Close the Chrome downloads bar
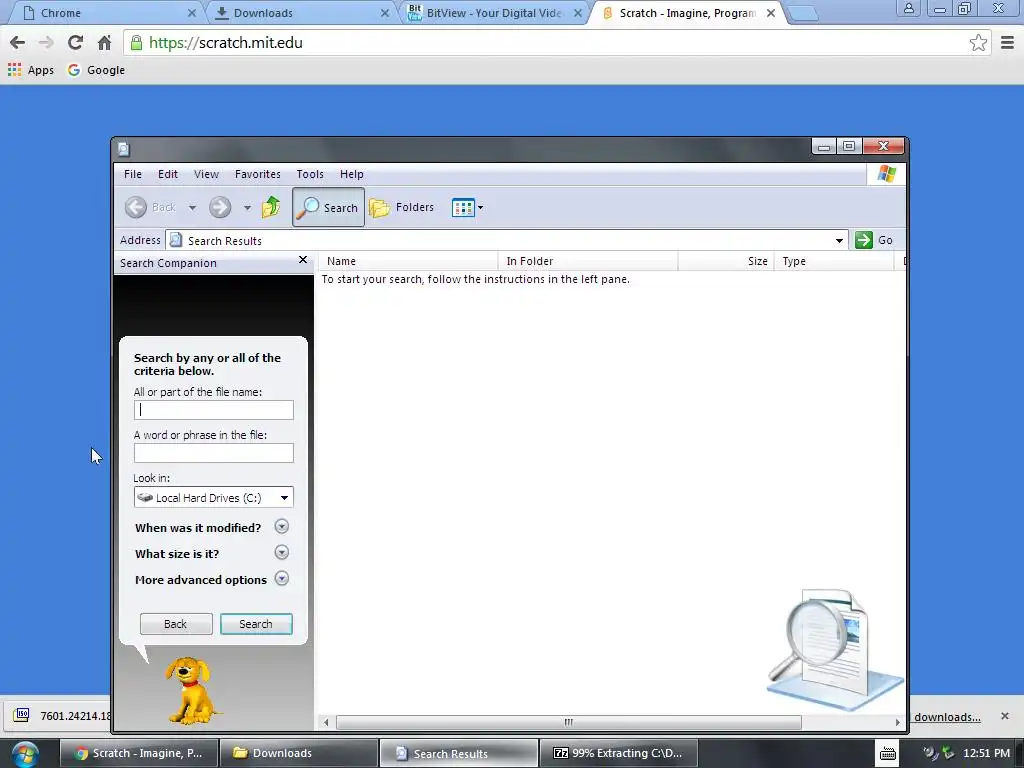 tap(1005, 716)
